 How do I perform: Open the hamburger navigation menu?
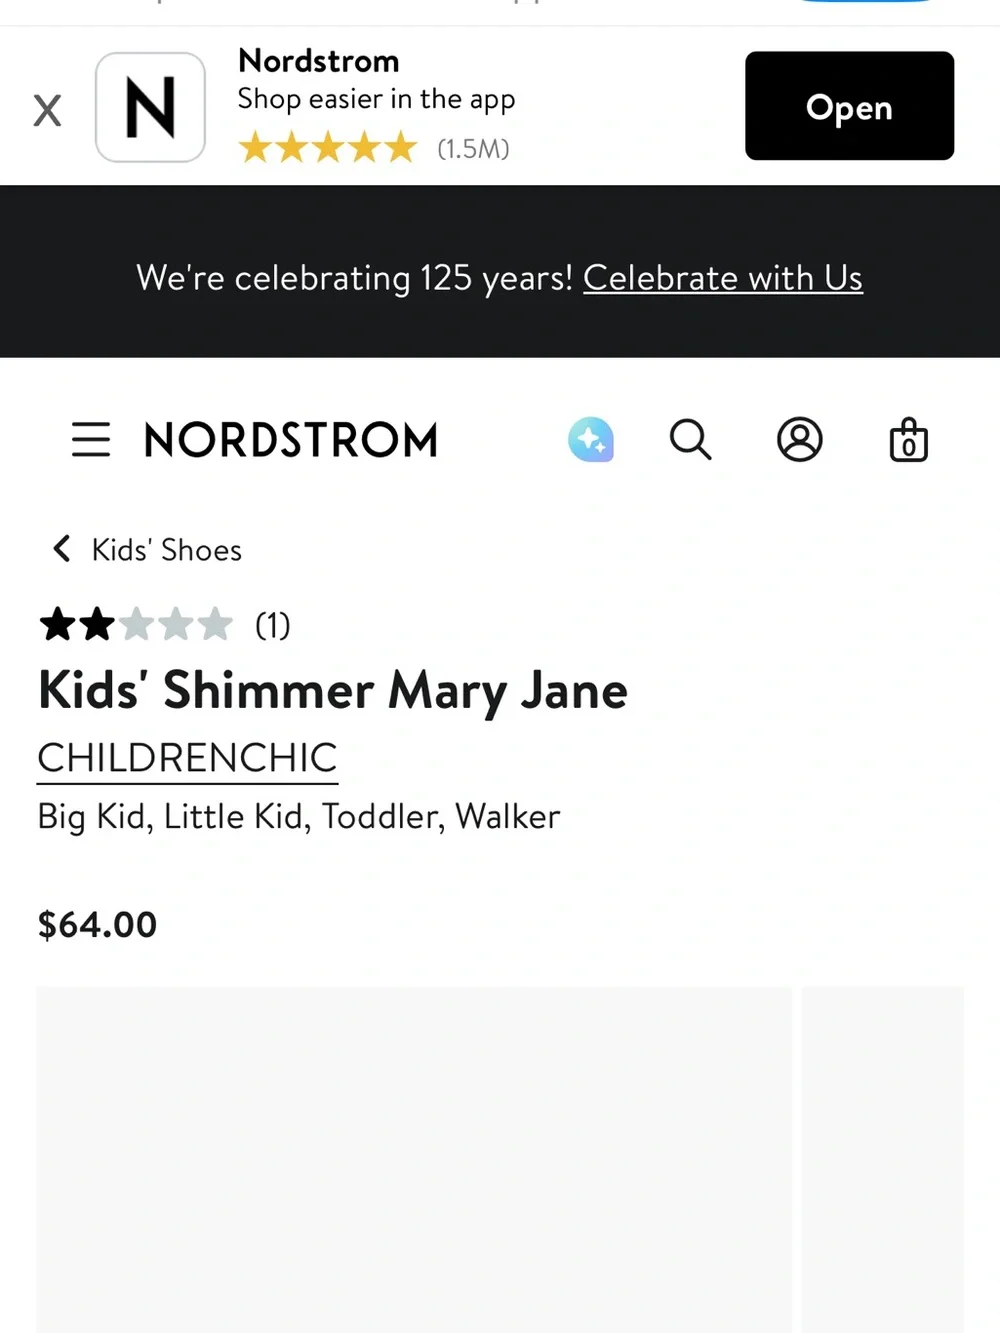91,440
